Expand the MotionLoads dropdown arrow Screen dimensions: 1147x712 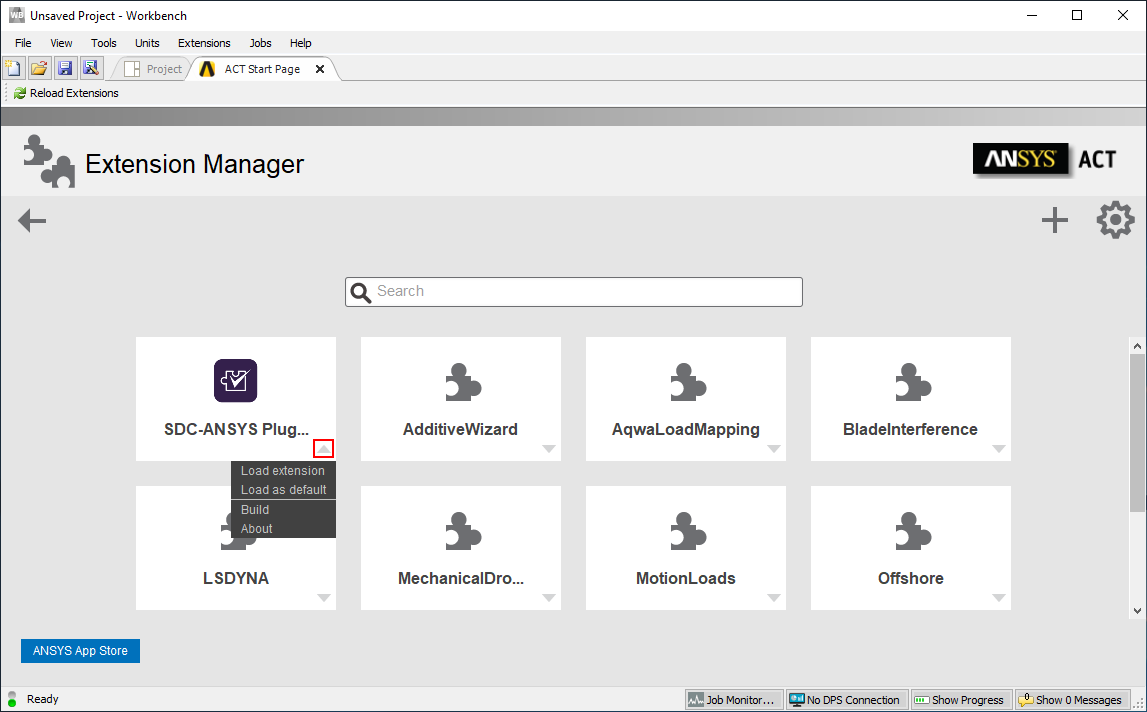tap(773, 598)
